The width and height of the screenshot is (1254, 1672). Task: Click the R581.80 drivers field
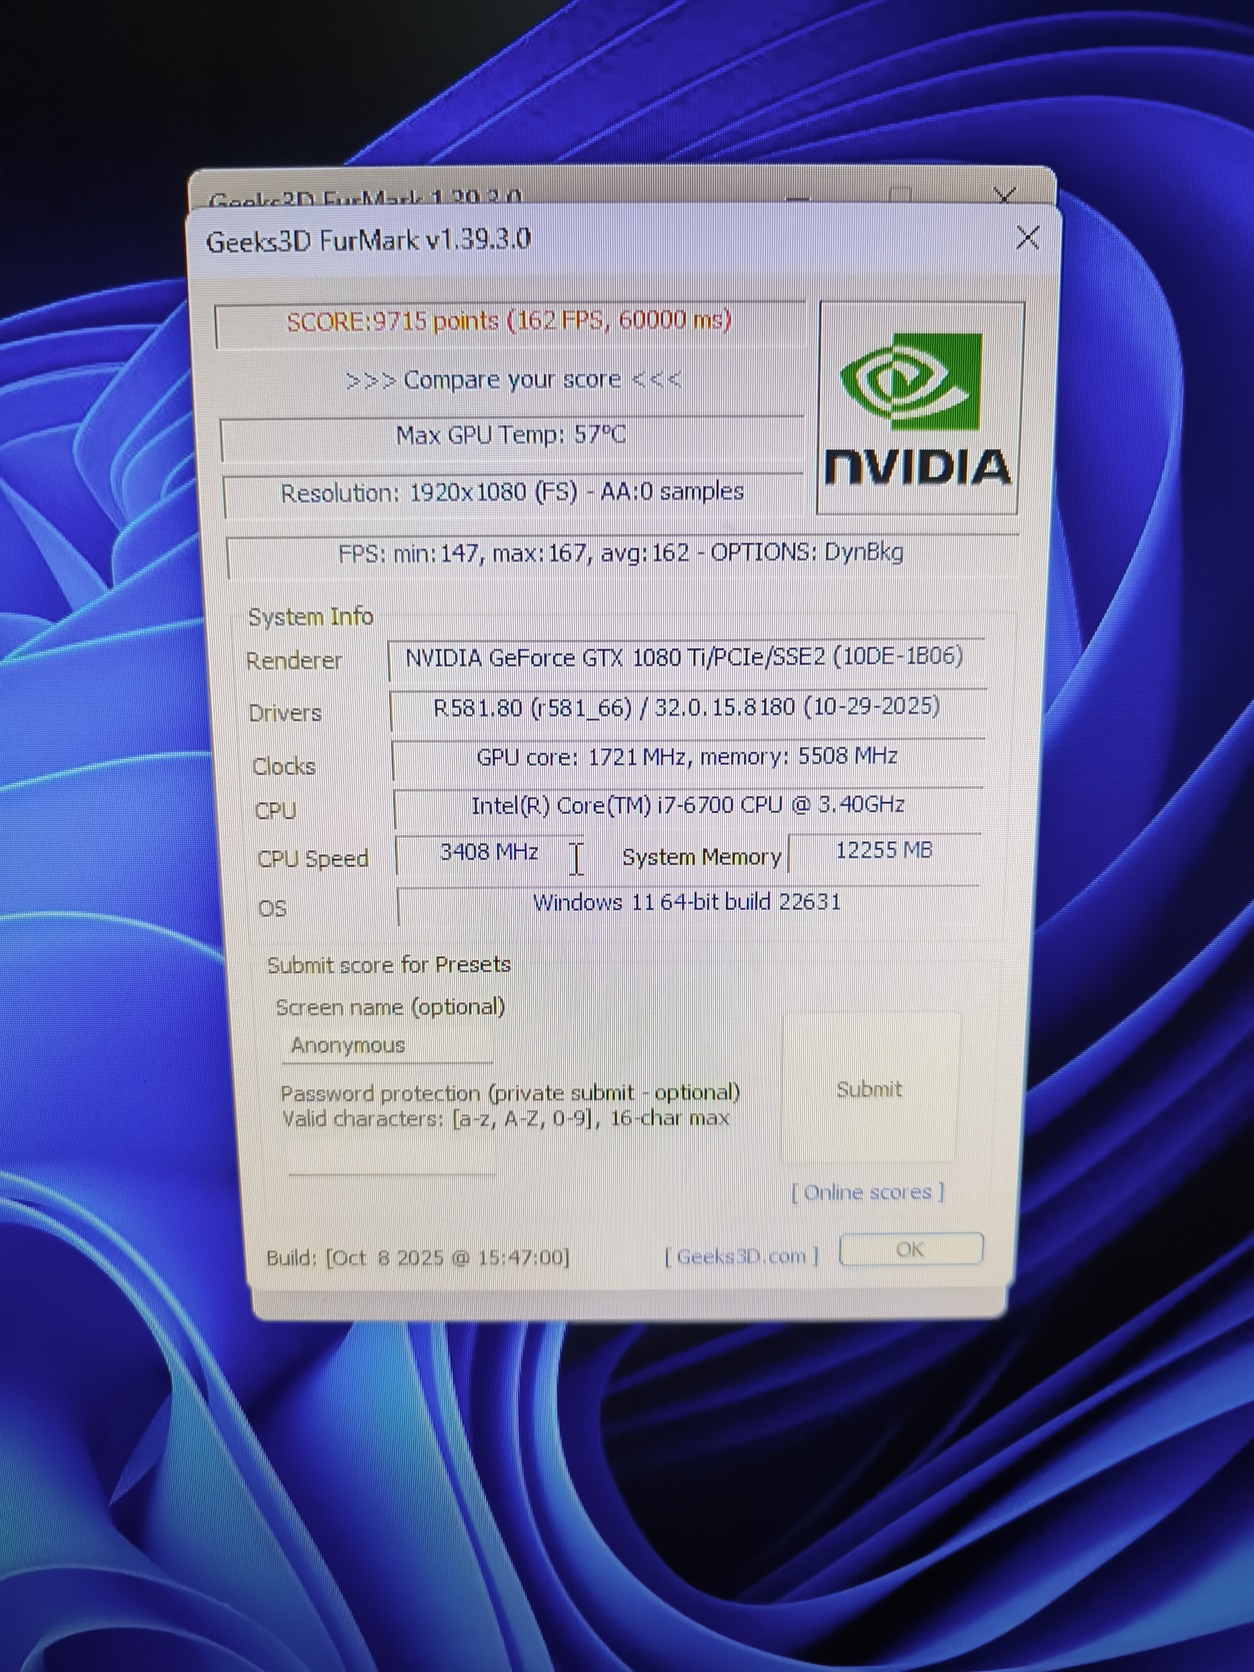687,708
